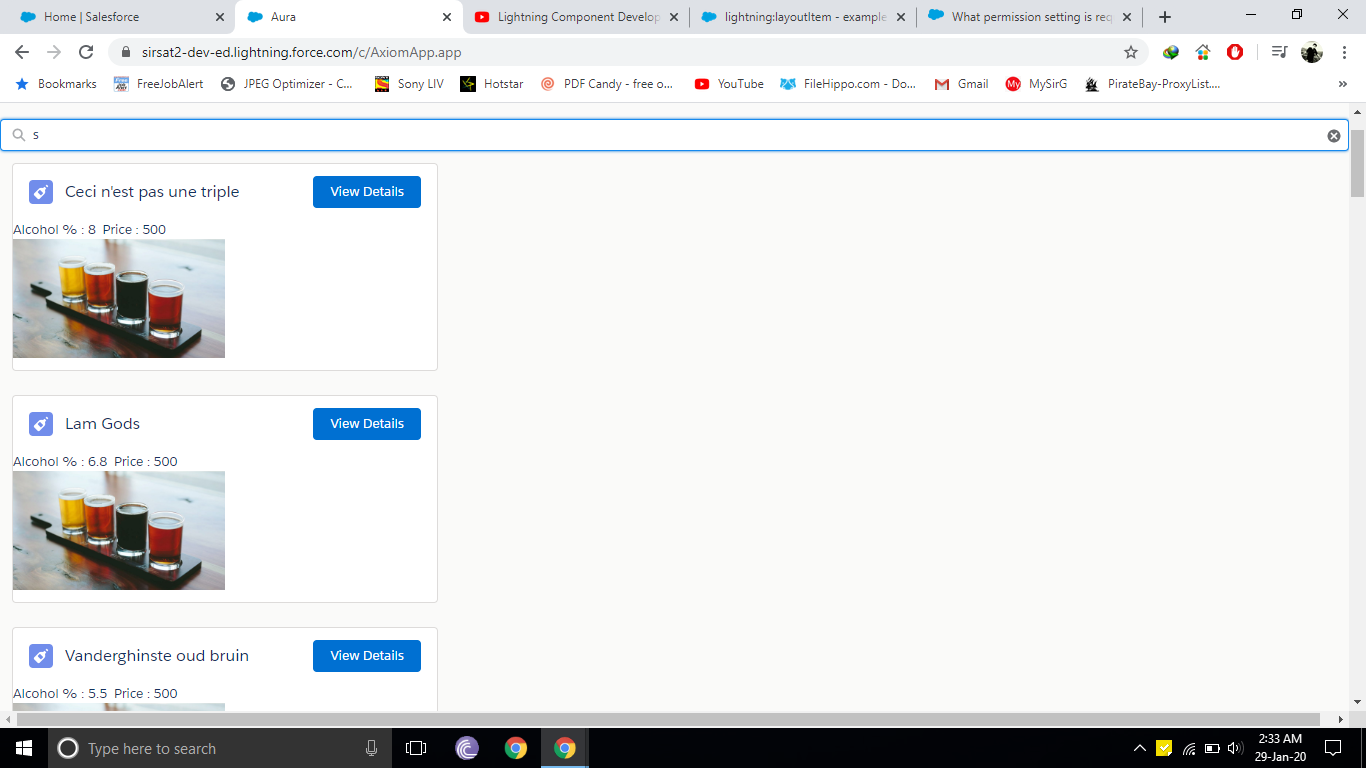The width and height of the screenshot is (1366, 768).
Task: Open a new browser tab
Action: coord(1165,17)
